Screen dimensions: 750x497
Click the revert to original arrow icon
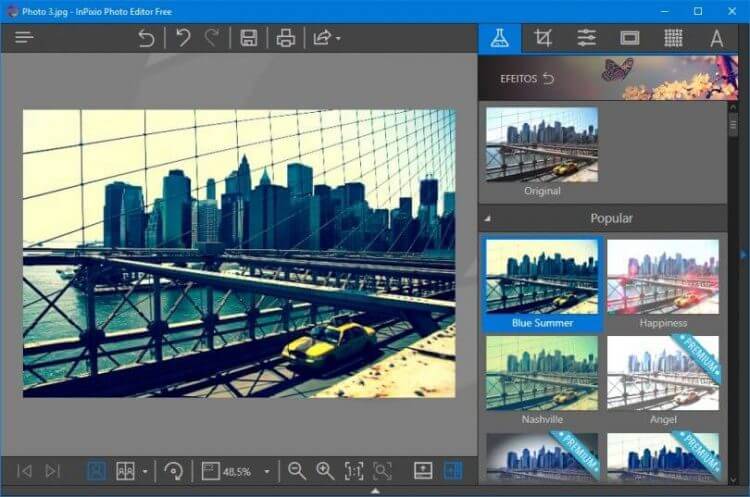click(x=146, y=38)
